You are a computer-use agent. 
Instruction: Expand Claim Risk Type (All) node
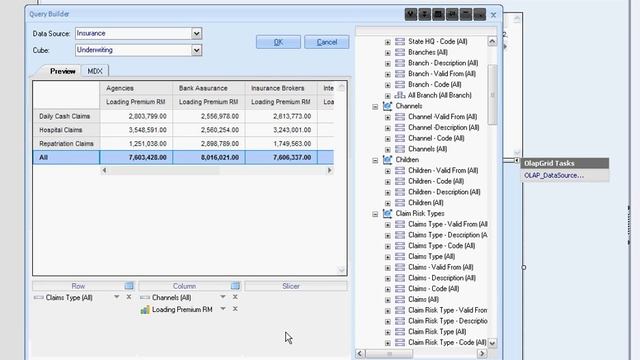tap(388, 332)
